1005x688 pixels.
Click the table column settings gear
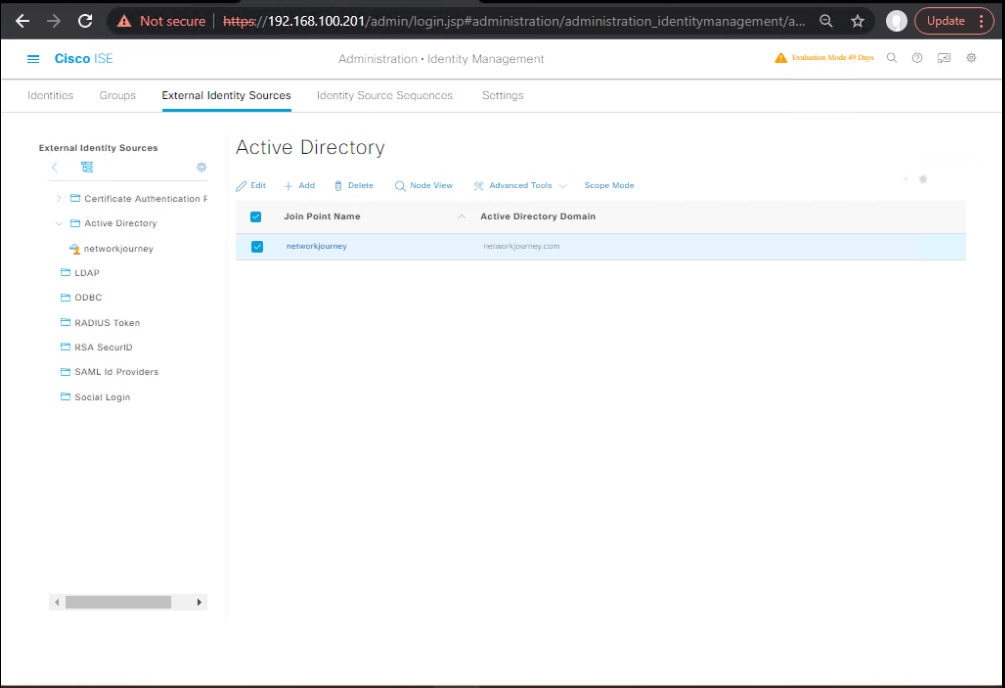(923, 179)
